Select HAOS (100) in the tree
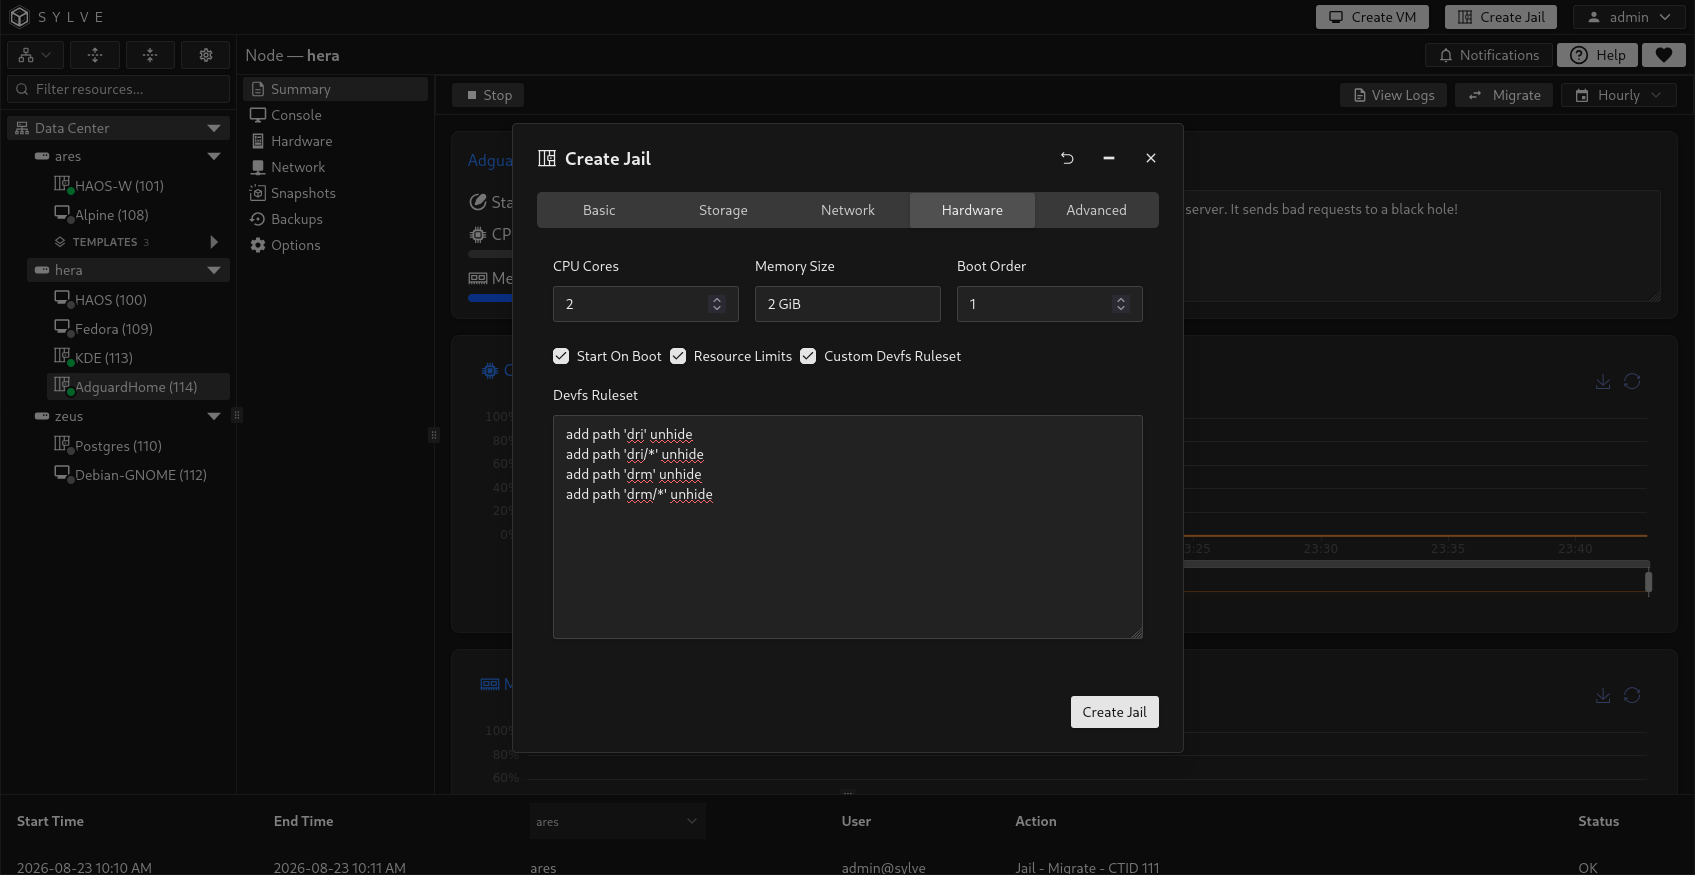1695x875 pixels. pos(138,300)
